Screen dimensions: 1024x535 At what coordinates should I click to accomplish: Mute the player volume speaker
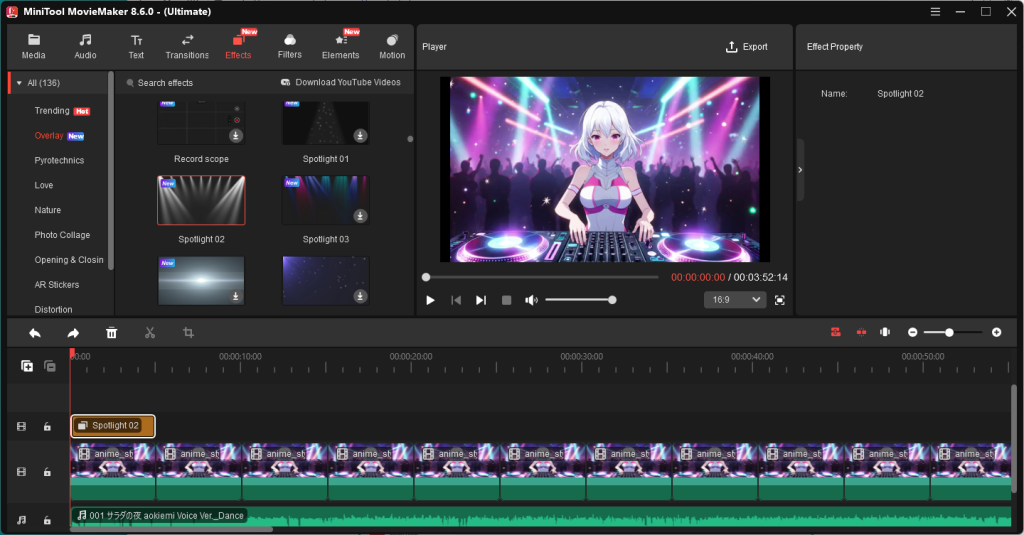coord(532,300)
